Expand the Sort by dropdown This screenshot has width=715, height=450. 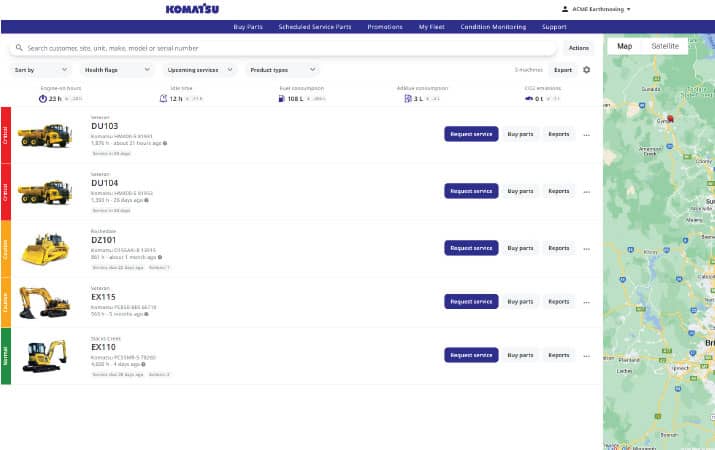tap(41, 70)
